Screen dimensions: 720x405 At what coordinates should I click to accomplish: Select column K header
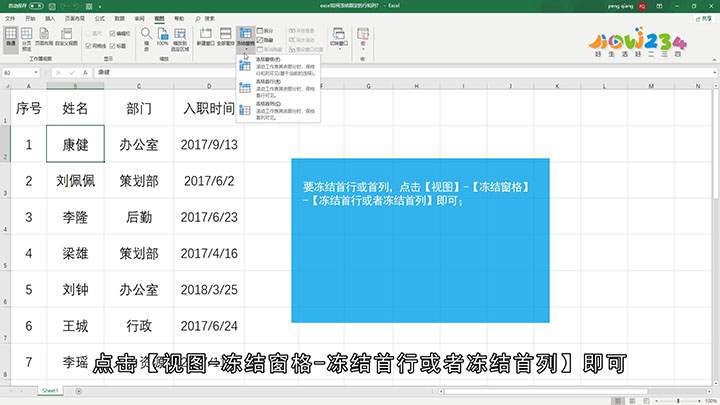pyautogui.click(x=557, y=86)
